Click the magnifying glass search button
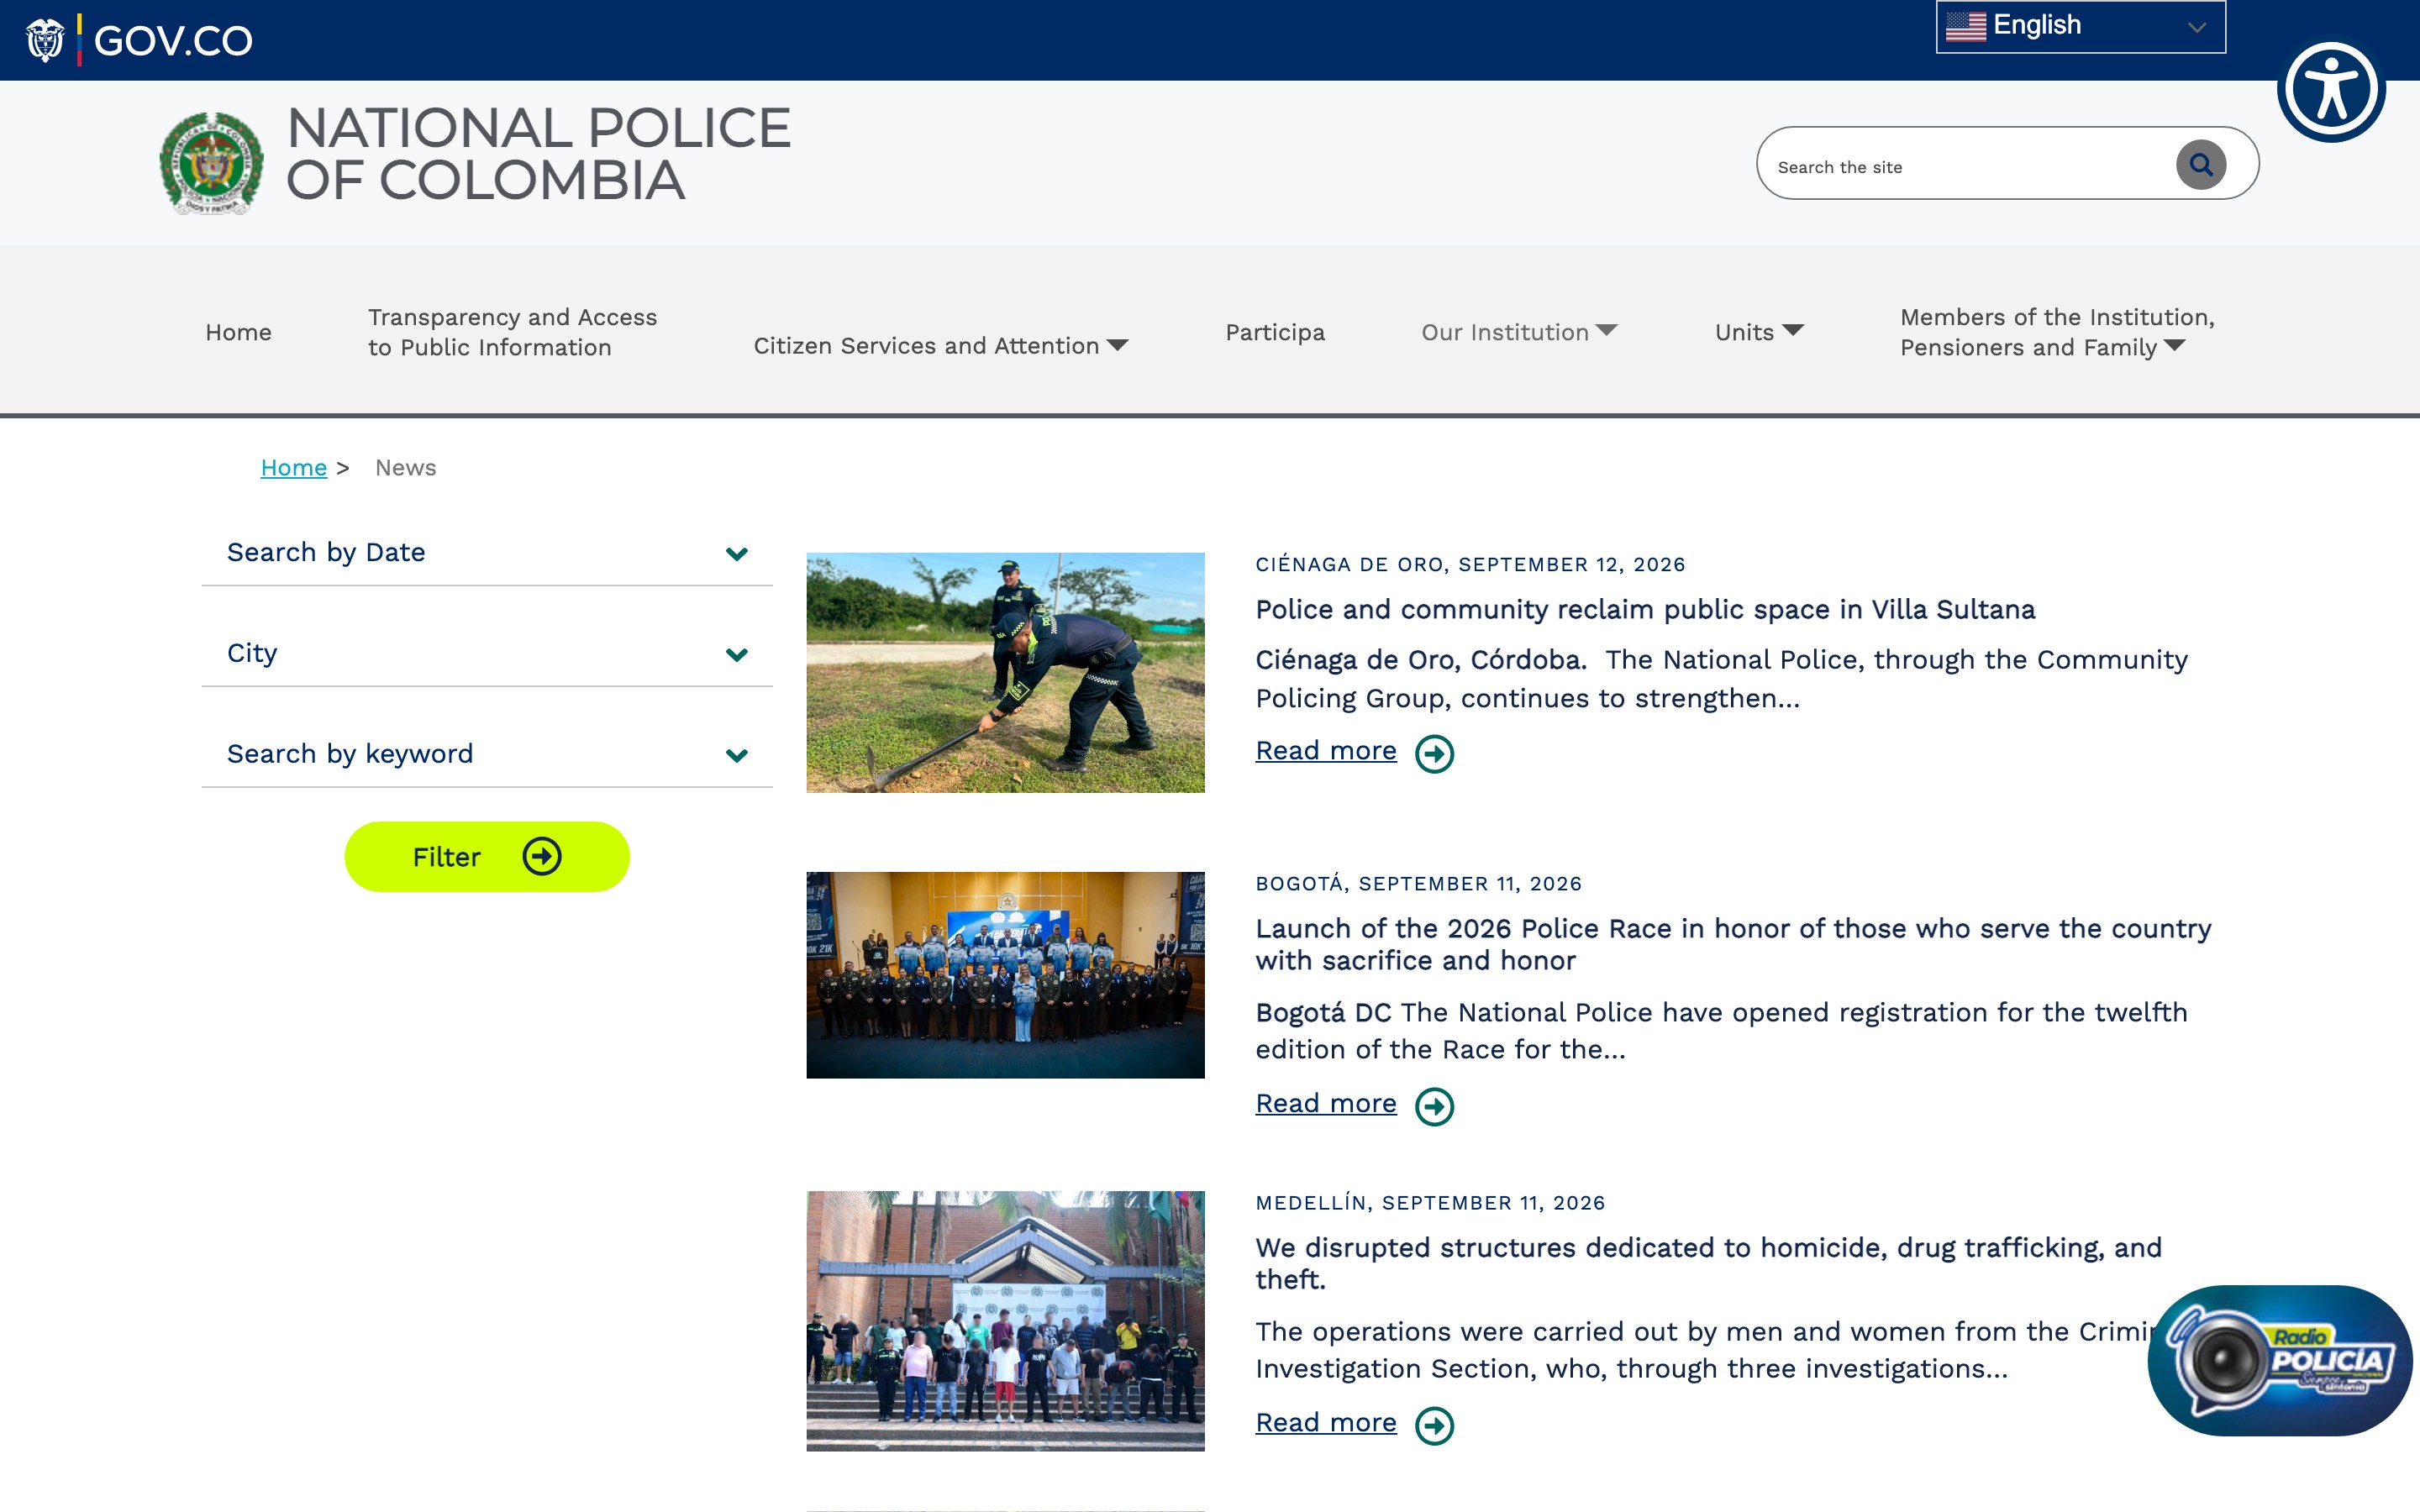This screenshot has width=2420, height=1512. [x=2200, y=164]
